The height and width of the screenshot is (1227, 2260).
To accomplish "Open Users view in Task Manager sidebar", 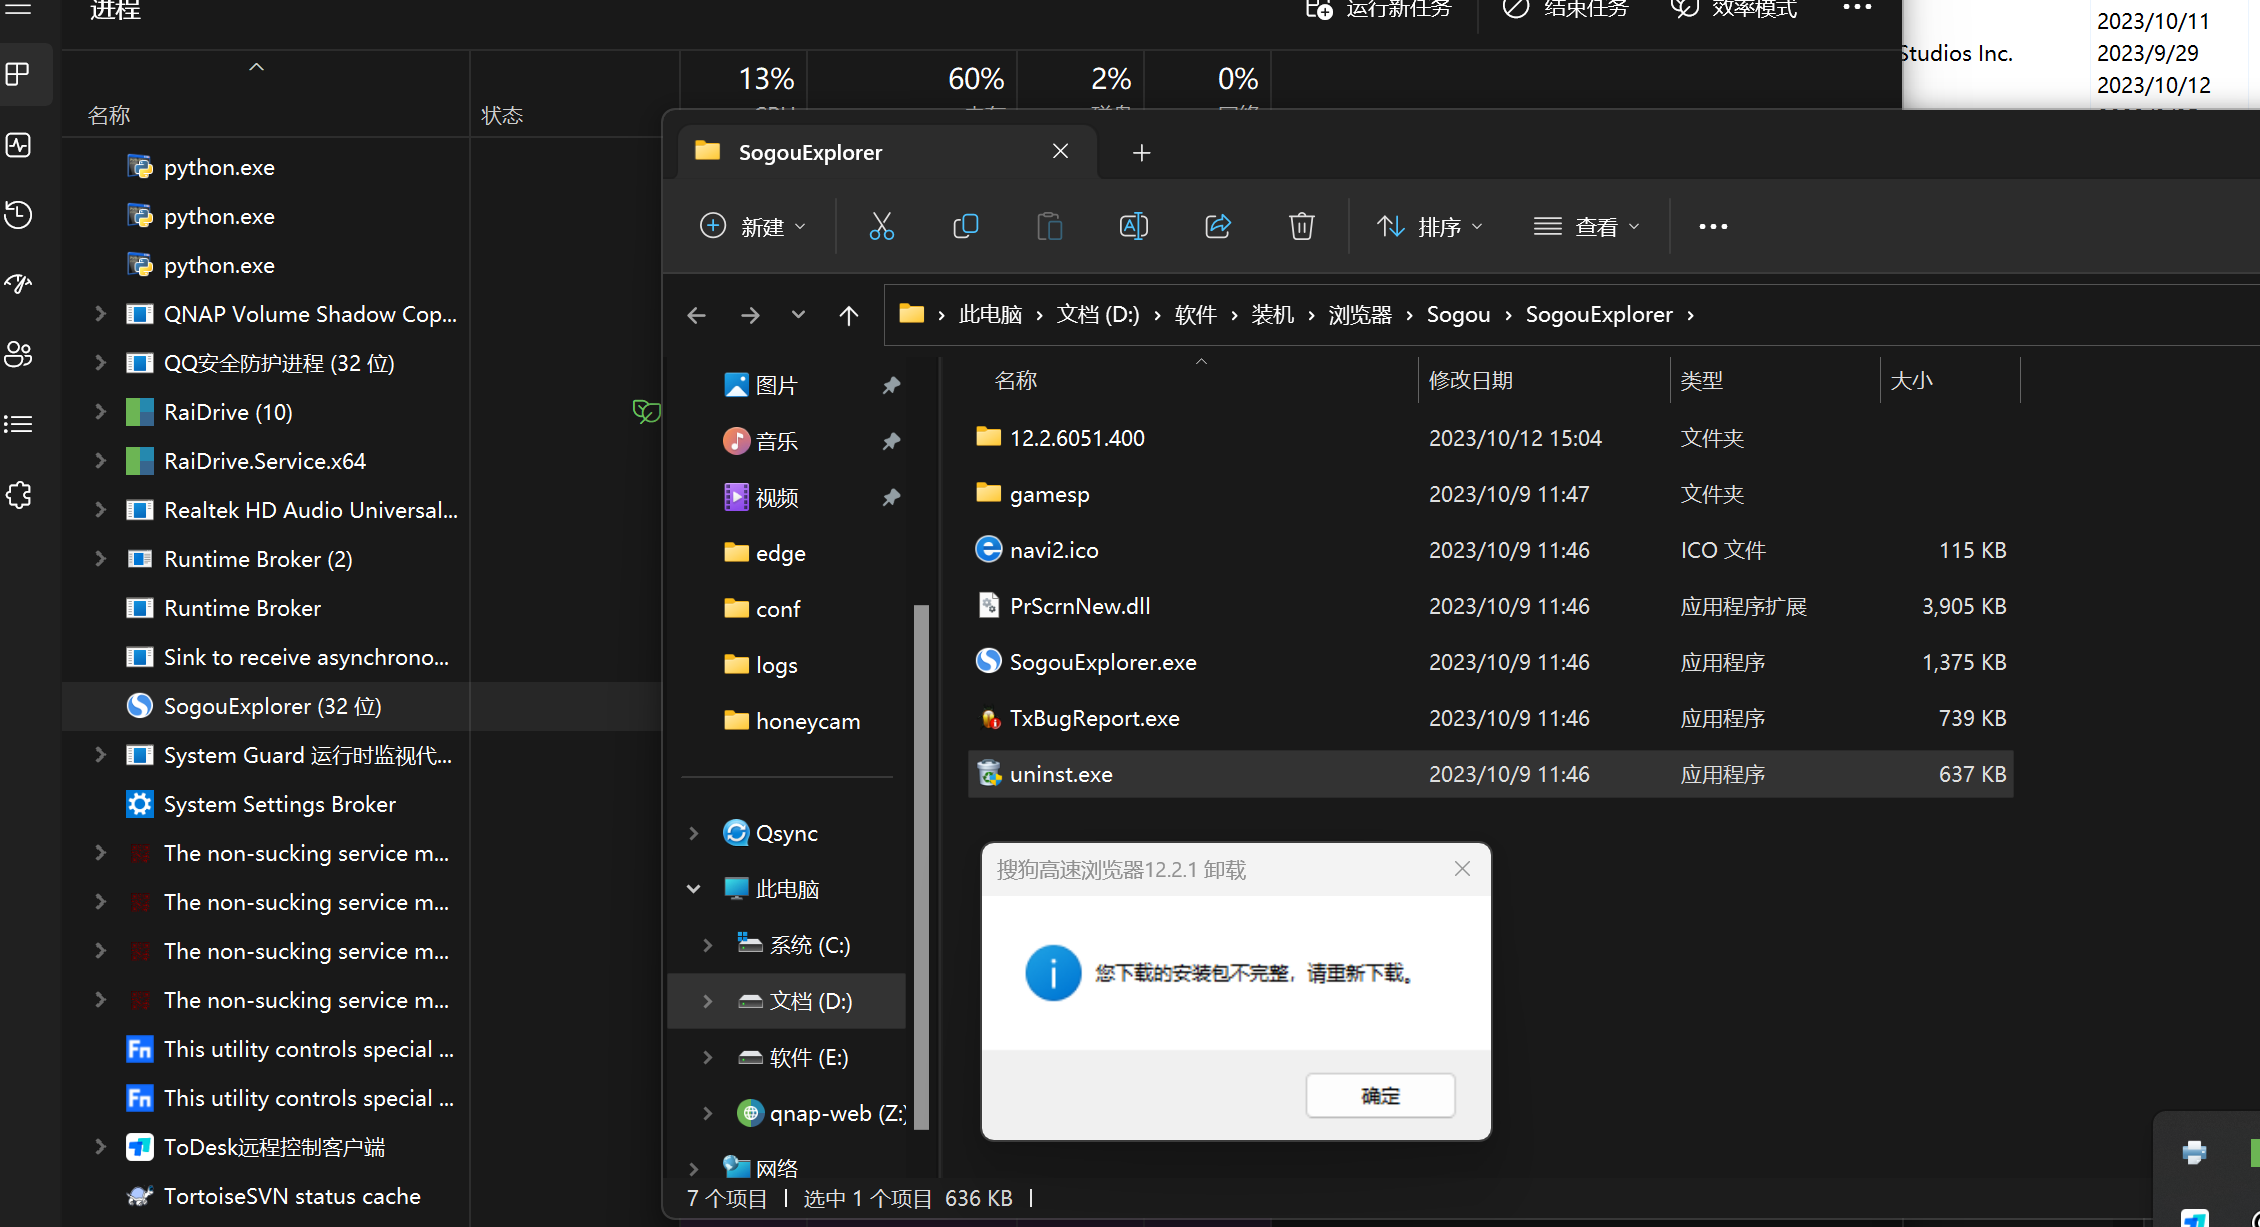I will 18,354.
